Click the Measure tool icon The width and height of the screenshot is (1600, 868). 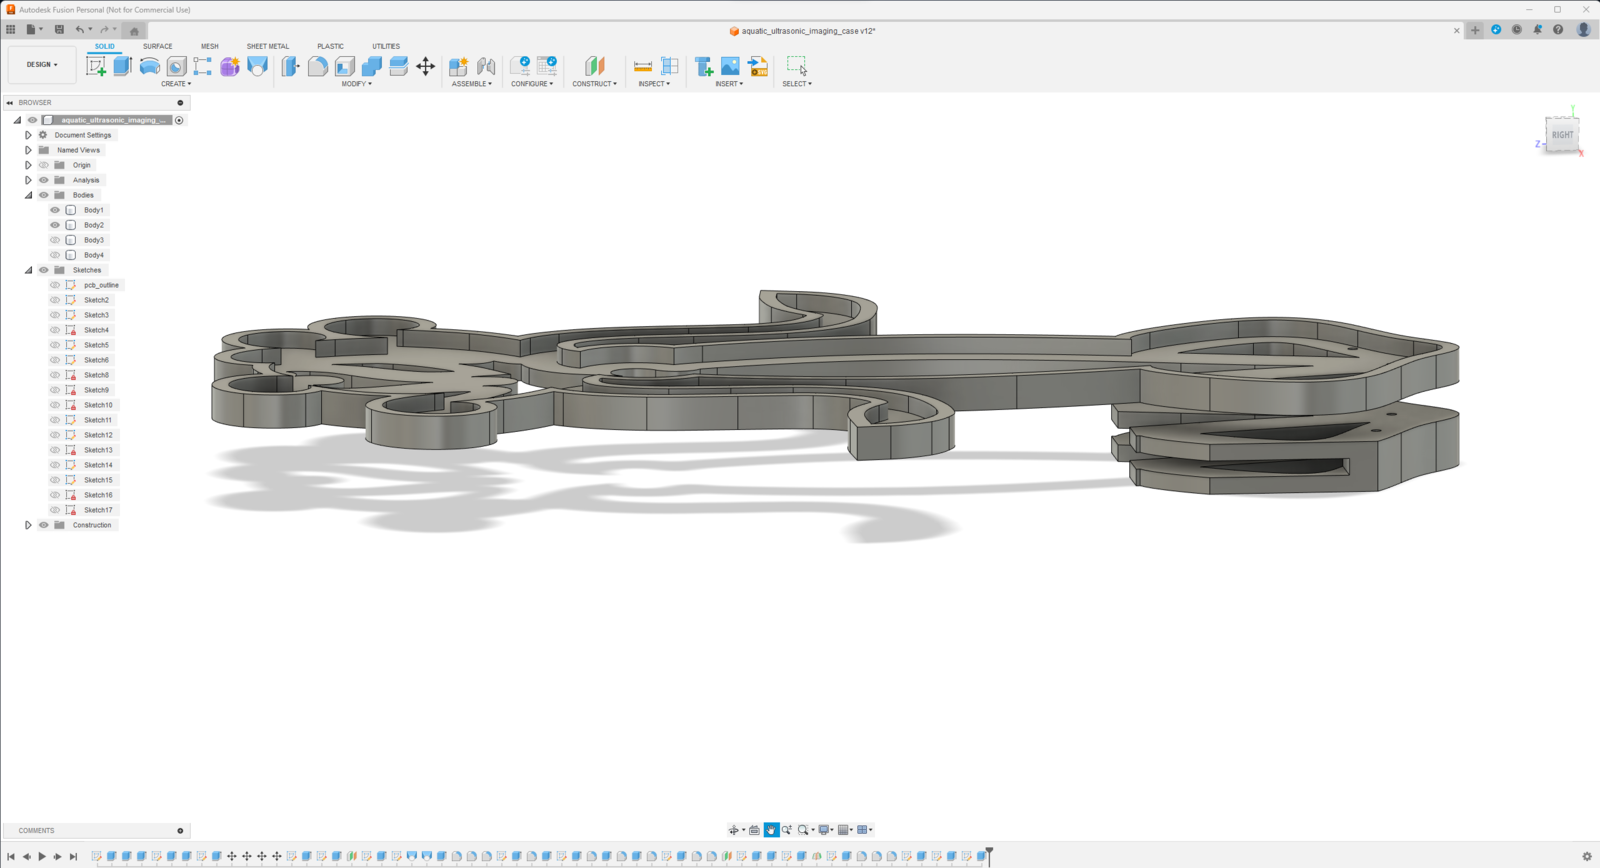click(643, 66)
